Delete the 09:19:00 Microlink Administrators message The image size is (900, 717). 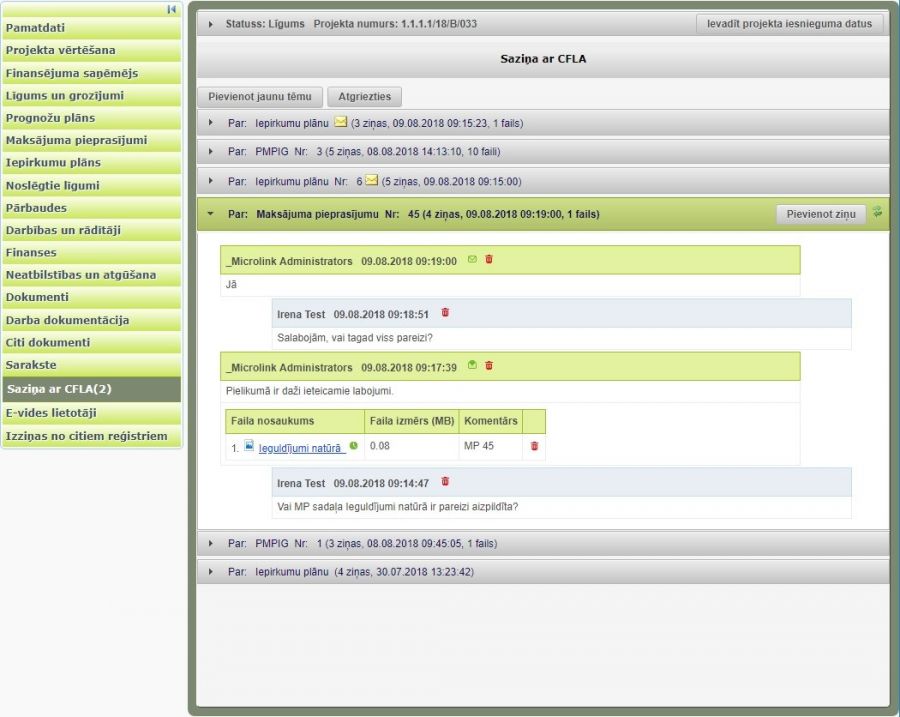point(489,260)
